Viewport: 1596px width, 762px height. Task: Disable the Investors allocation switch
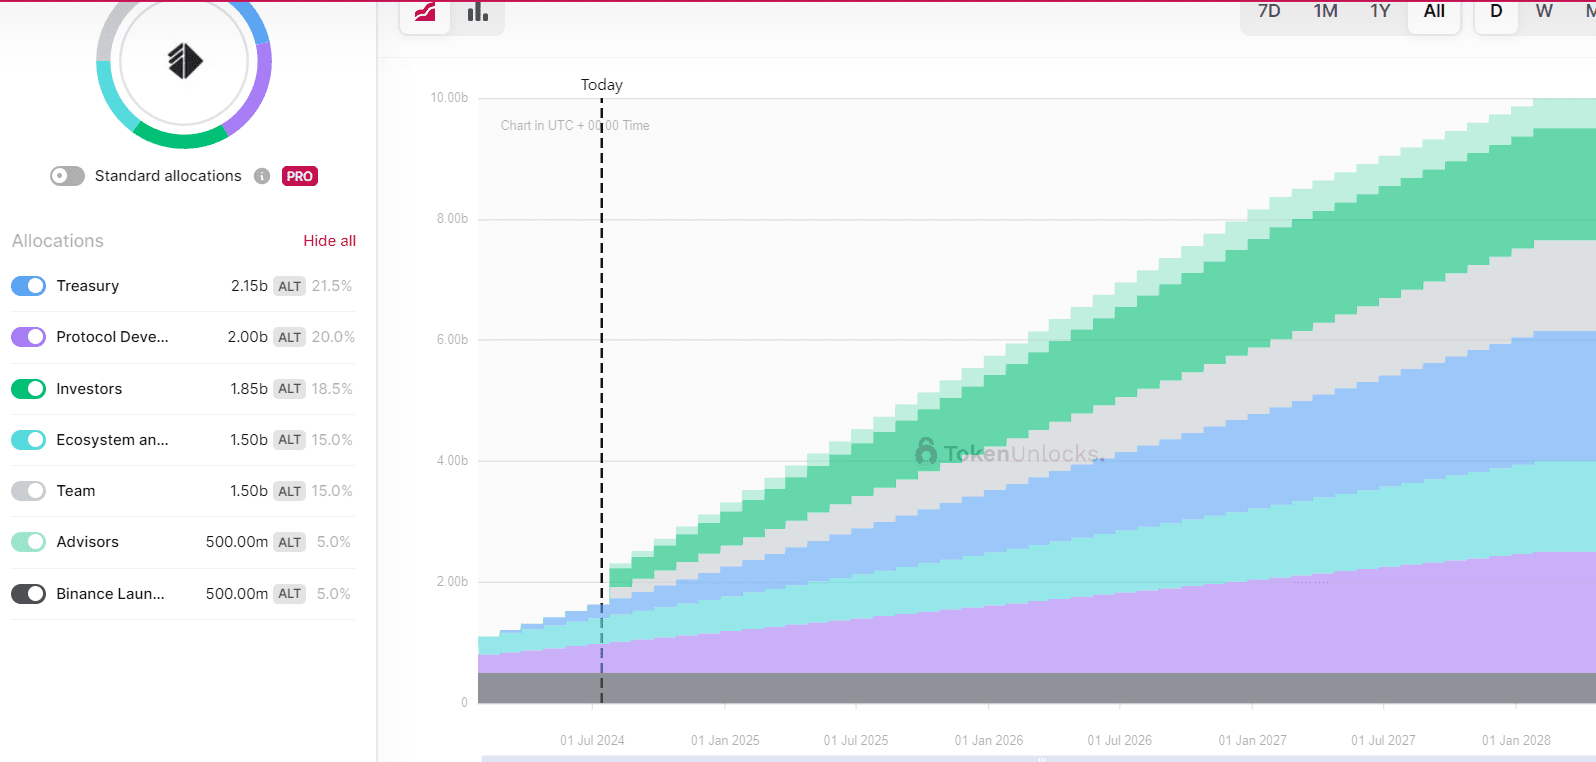[x=28, y=389]
